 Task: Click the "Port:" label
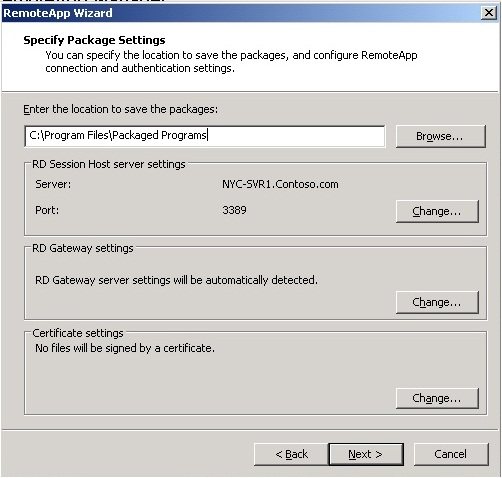[x=47, y=210]
